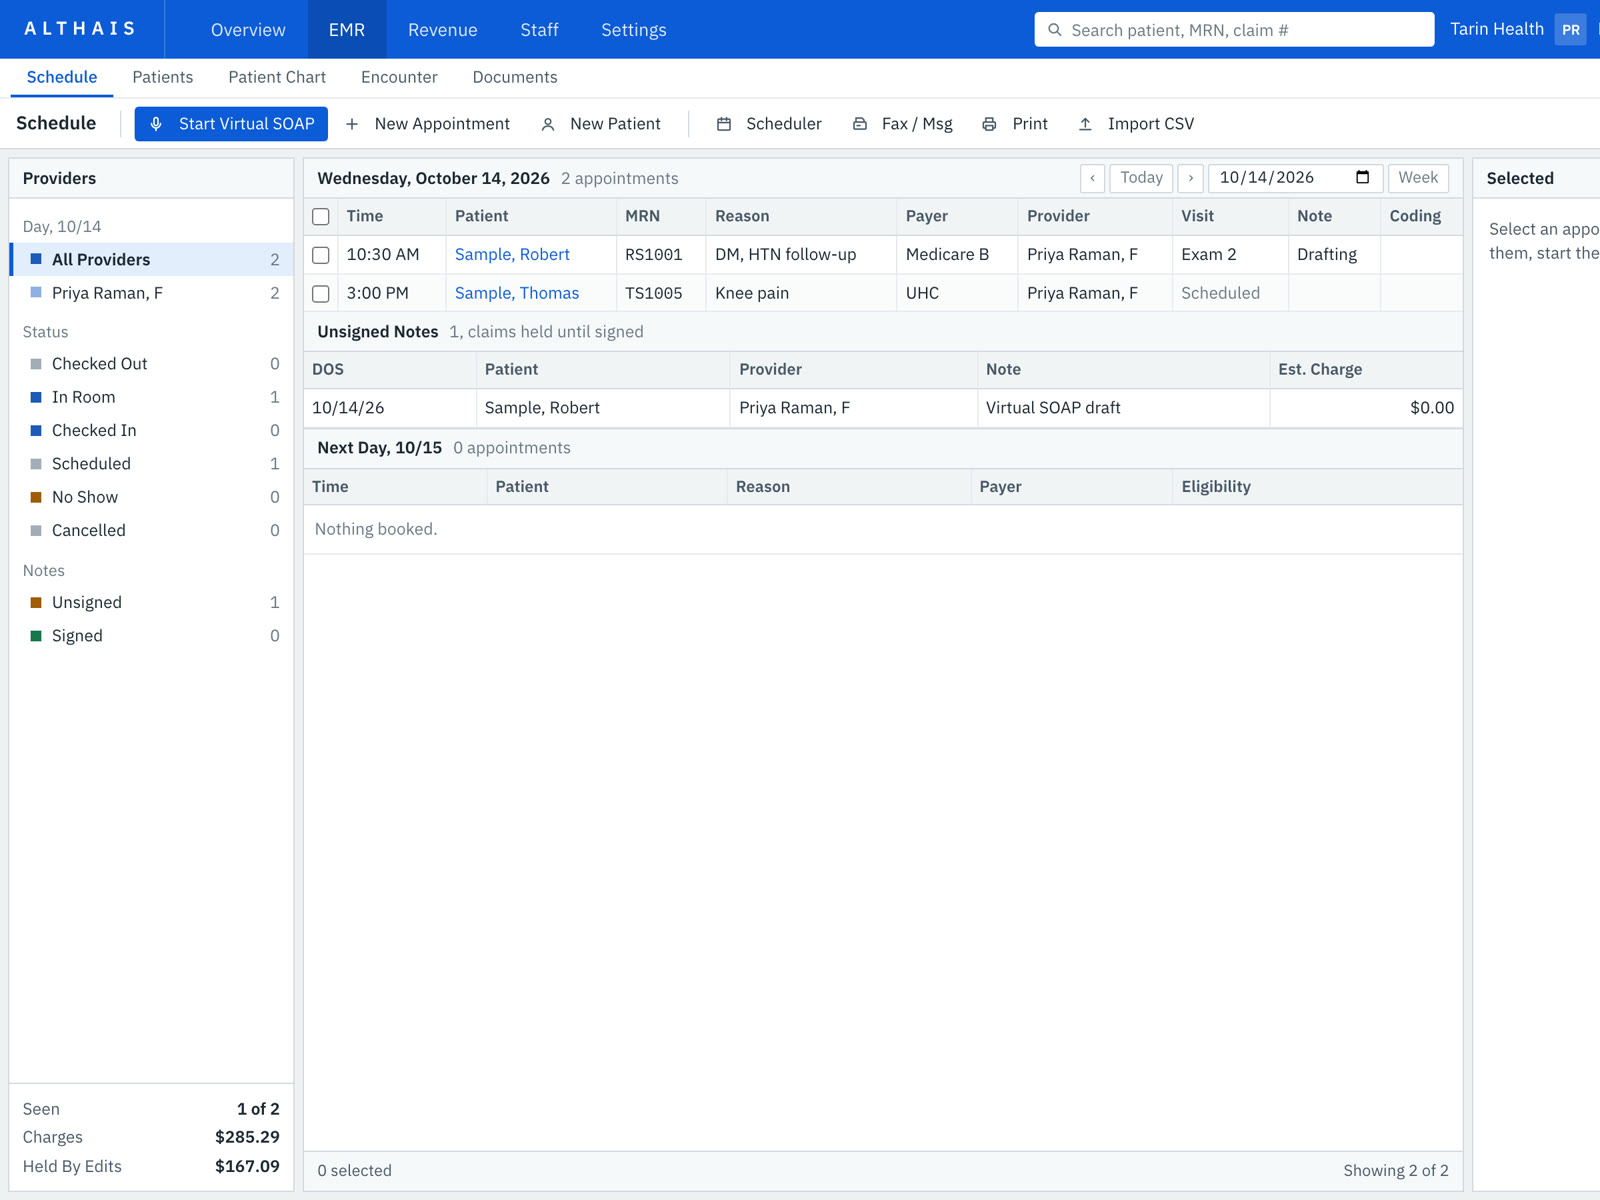Screen dimensions: 1600x1200
Task: Switch to the Encounter subtab
Action: 399,77
